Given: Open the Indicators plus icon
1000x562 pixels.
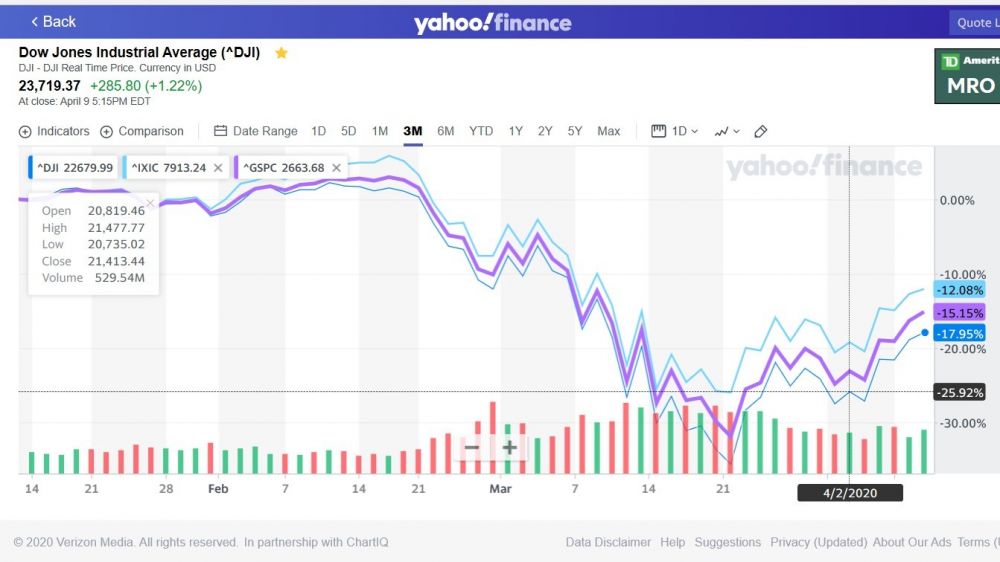Looking at the screenshot, I should [25, 131].
